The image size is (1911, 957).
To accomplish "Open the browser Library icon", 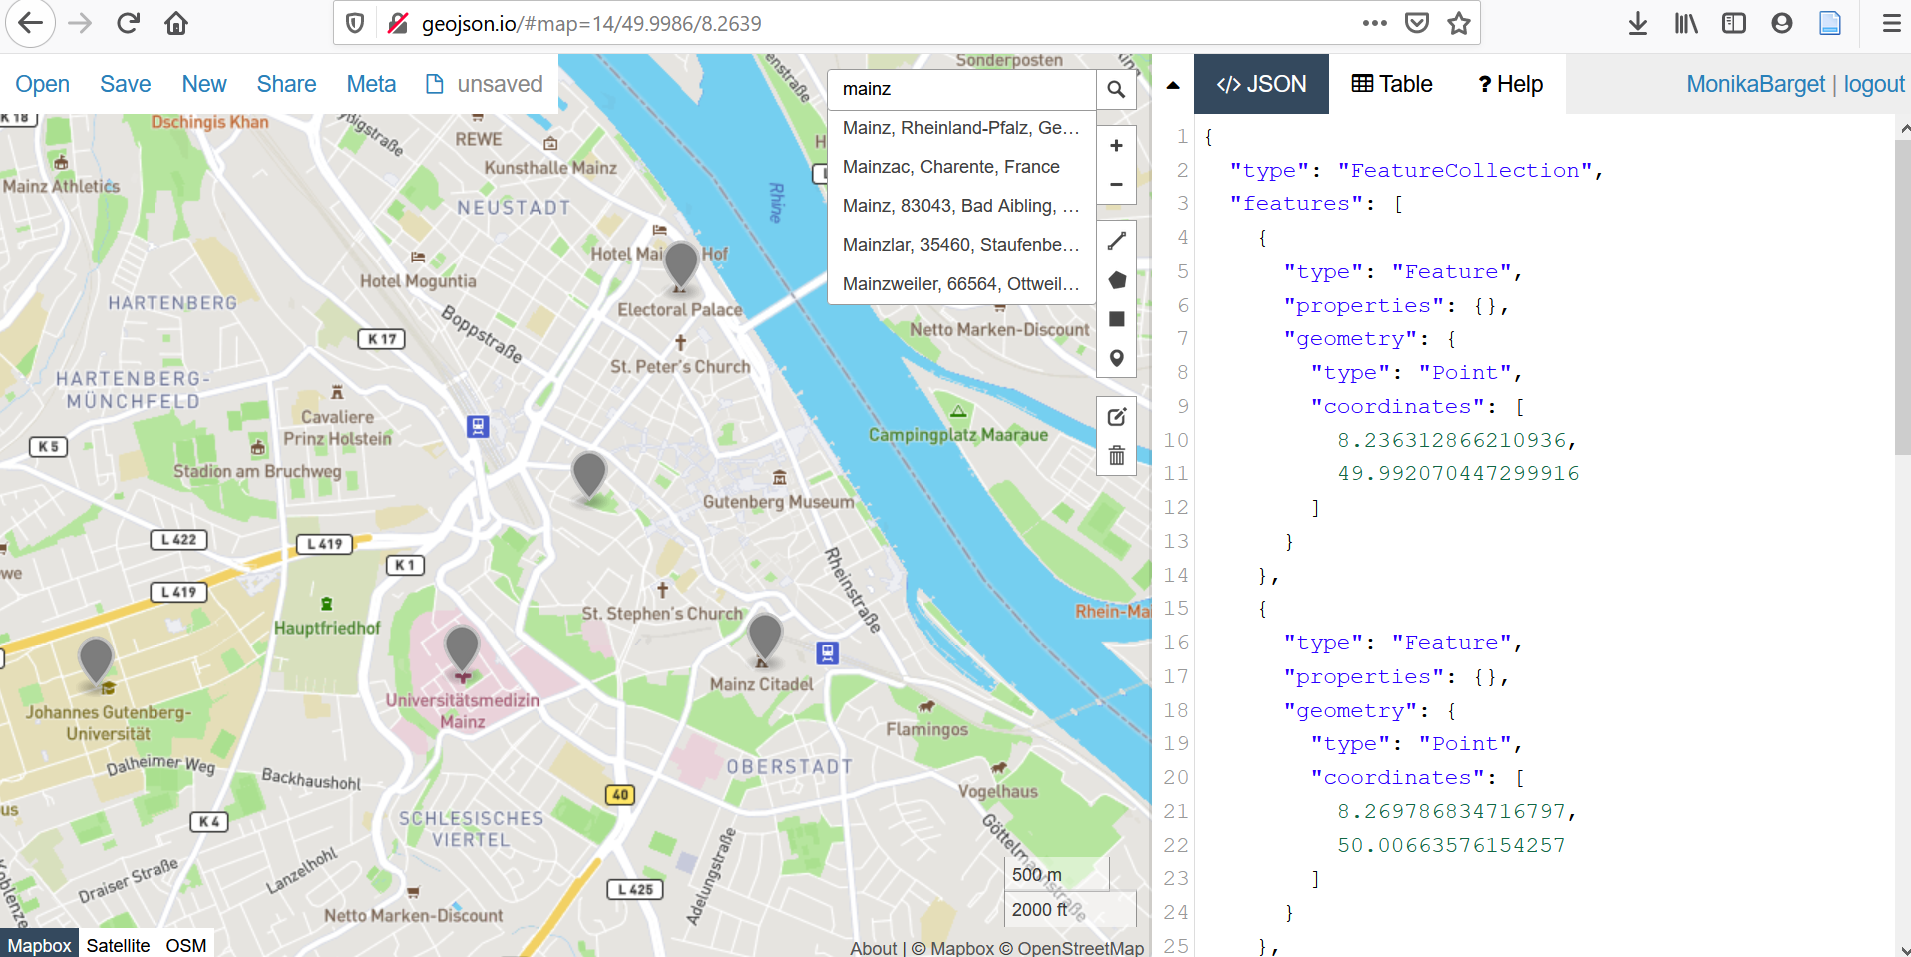I will tap(1686, 23).
